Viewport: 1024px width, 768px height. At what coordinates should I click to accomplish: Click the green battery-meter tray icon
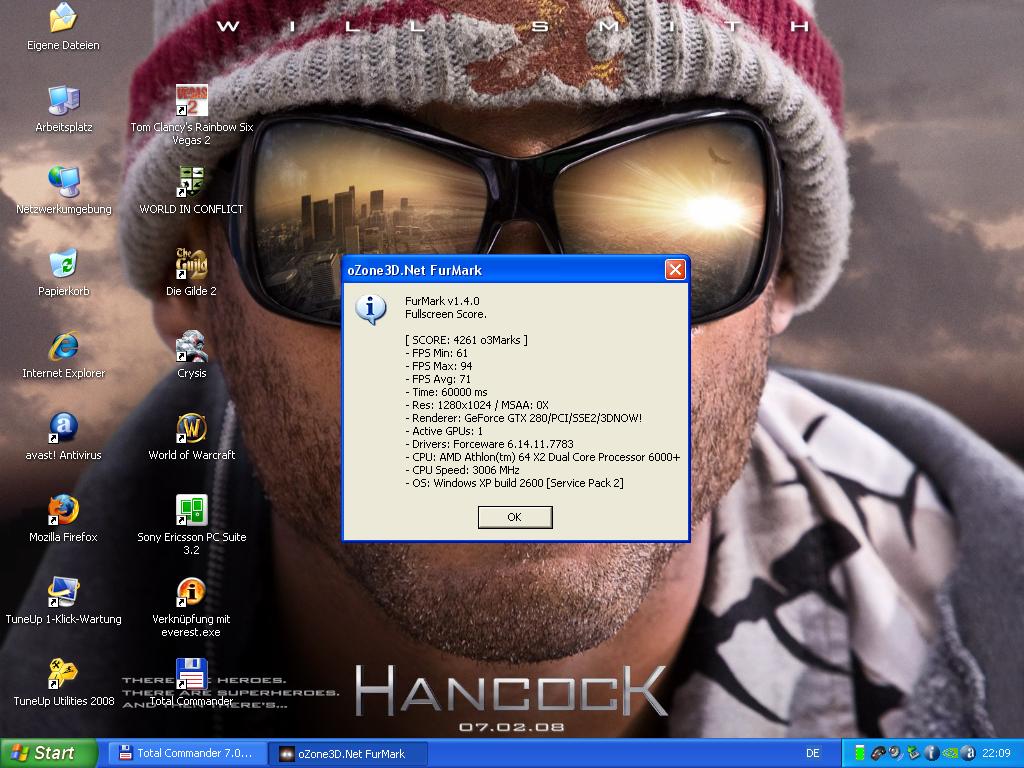pos(860,753)
